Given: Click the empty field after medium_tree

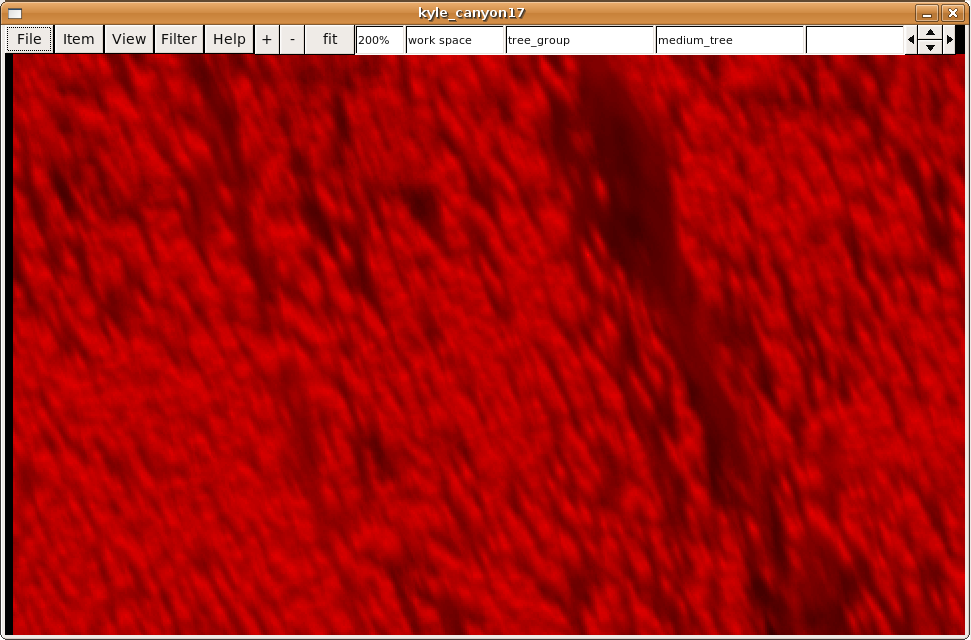Looking at the screenshot, I should click(x=855, y=40).
